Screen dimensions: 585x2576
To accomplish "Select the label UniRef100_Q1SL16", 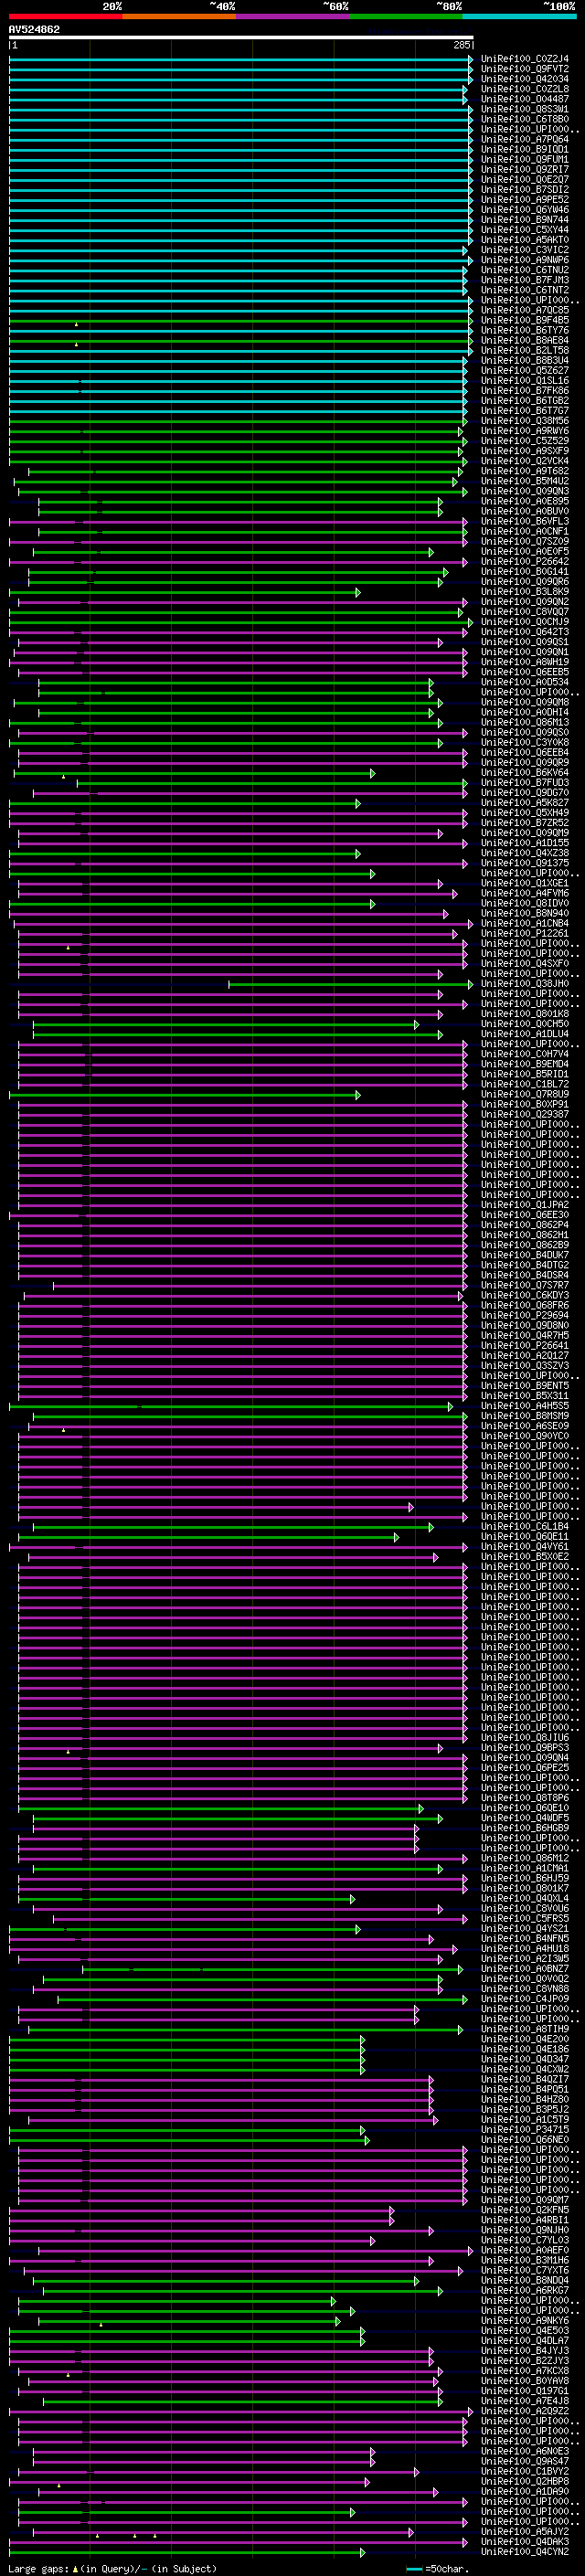I will click(525, 380).
